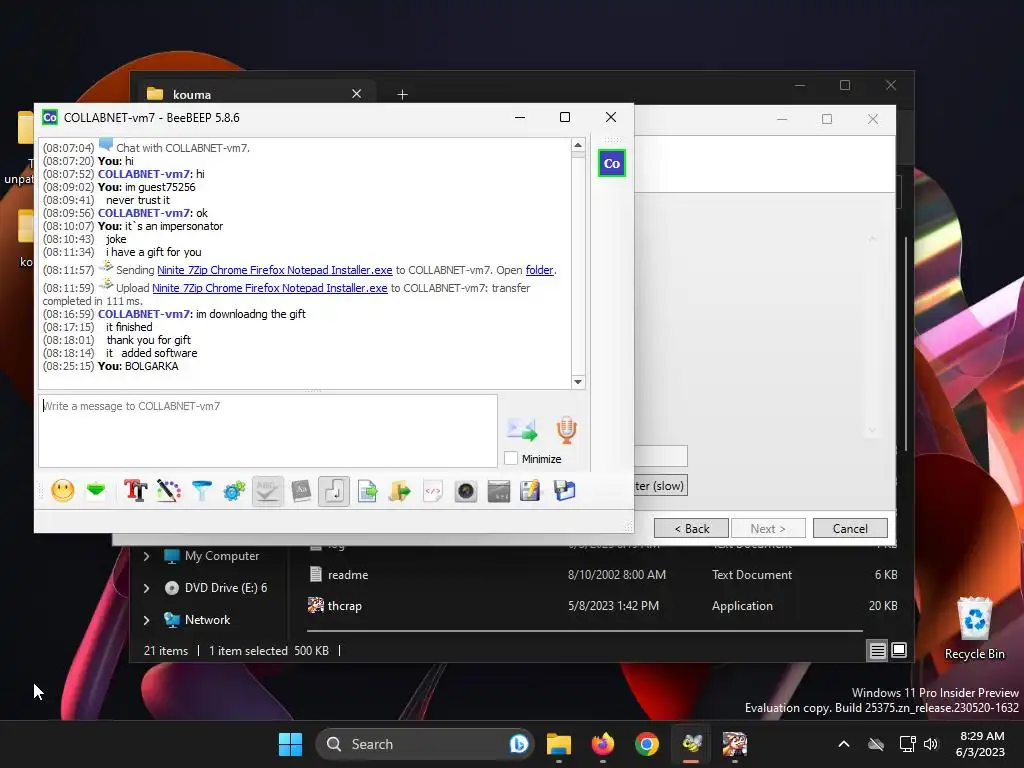
Task: Select My Computer in navigation pane
Action: point(212,556)
